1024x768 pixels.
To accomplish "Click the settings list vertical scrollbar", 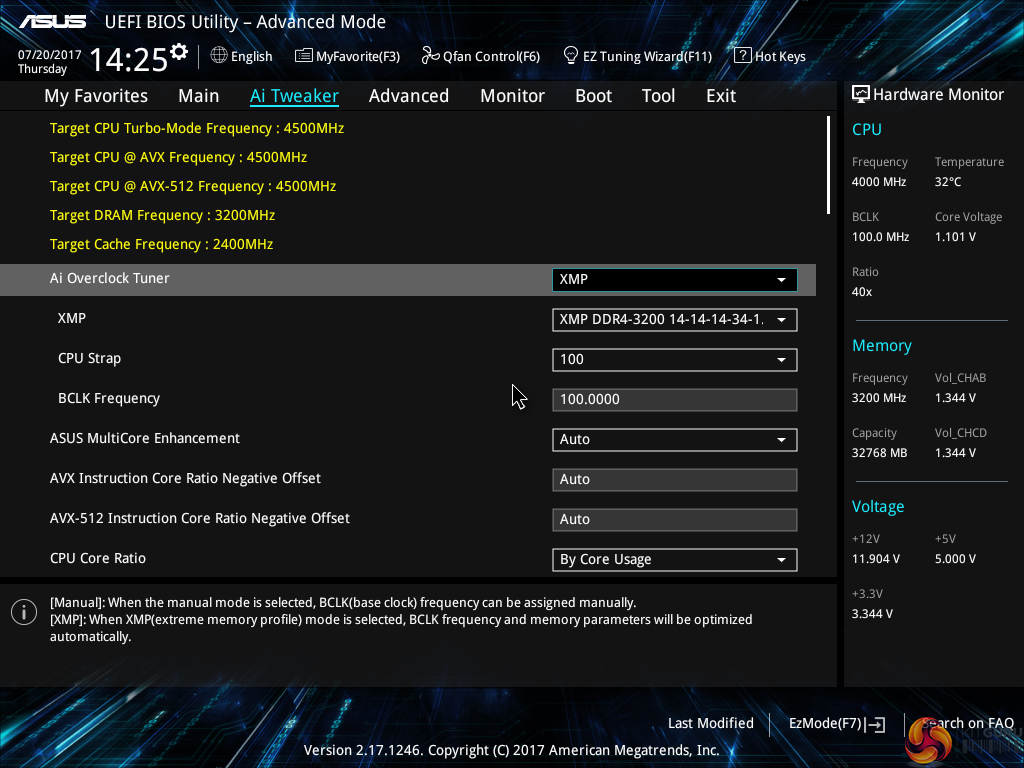I will click(828, 165).
